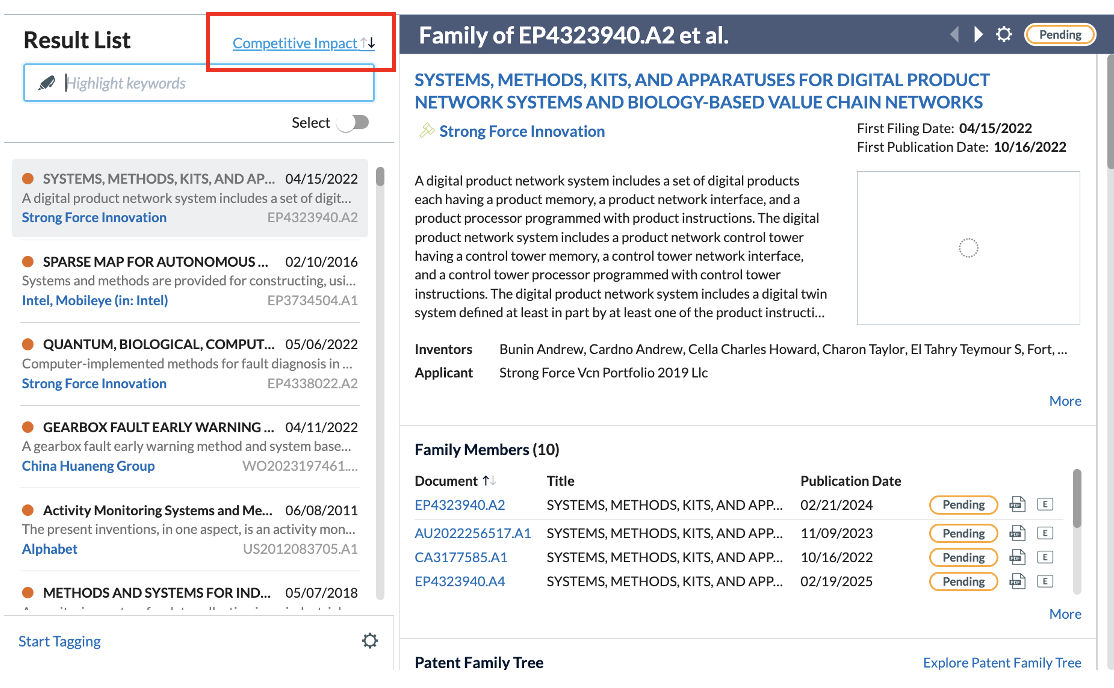
Task: Select Activity Monitoring Systems and Me... result title
Action: (158, 510)
